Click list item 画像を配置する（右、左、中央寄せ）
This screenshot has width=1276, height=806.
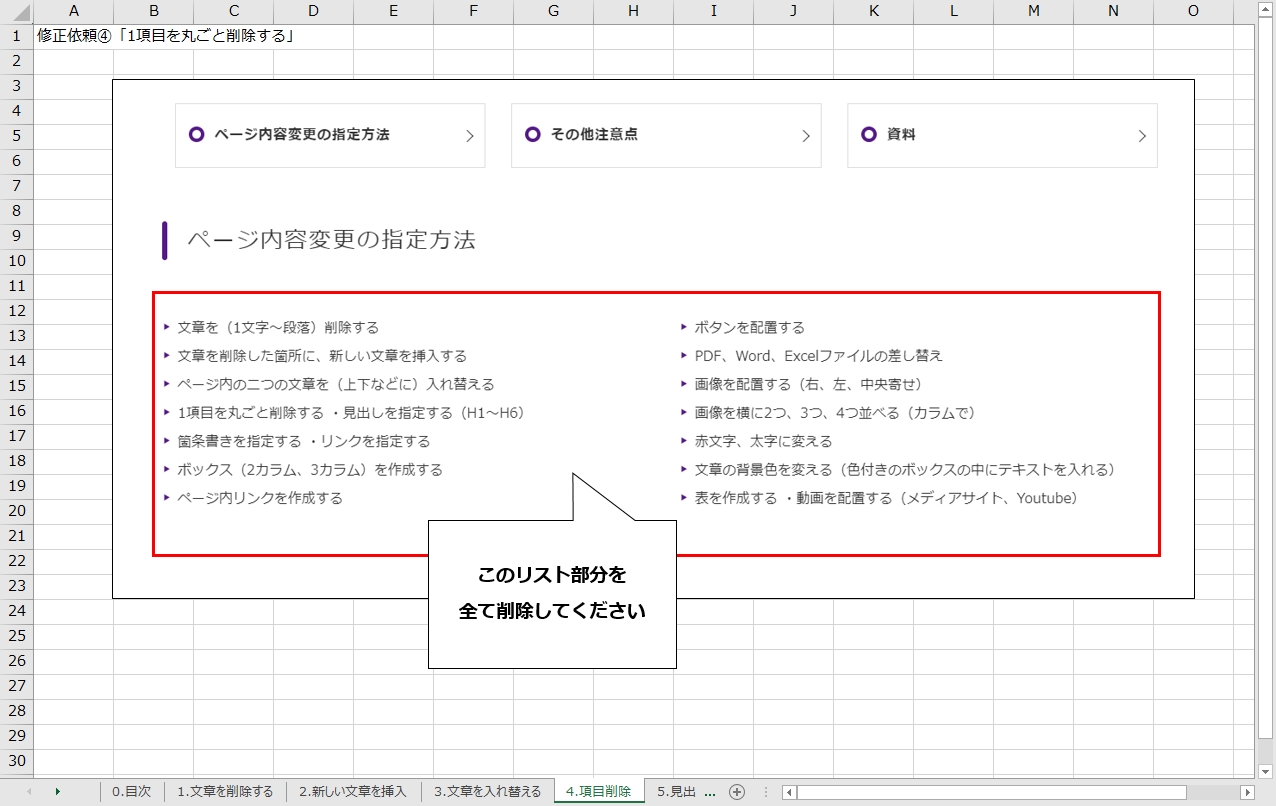[x=808, y=384]
